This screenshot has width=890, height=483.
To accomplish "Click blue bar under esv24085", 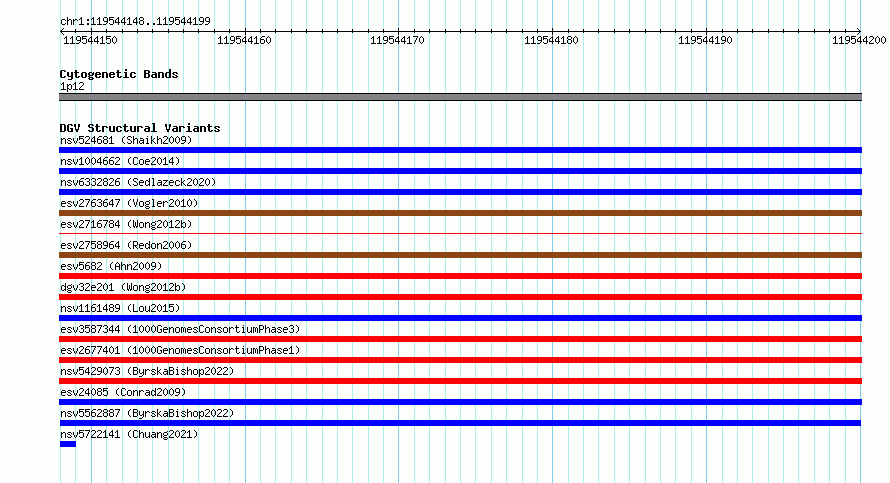I will pos(460,402).
